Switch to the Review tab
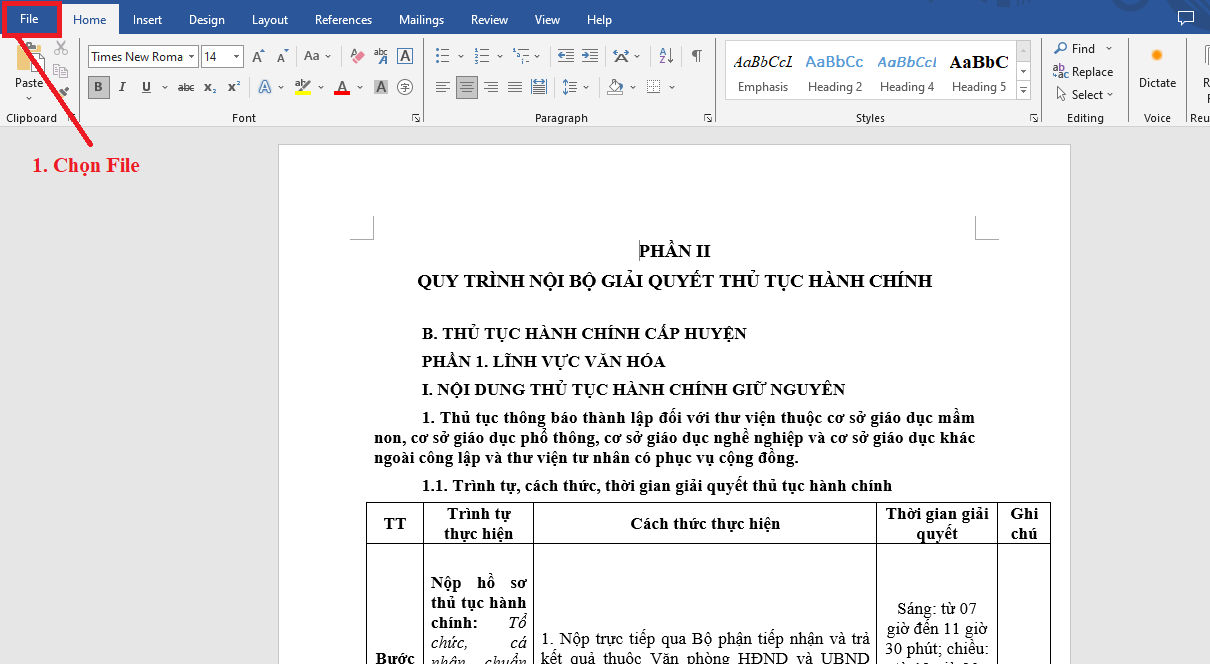The image size is (1210, 664). tap(490, 19)
